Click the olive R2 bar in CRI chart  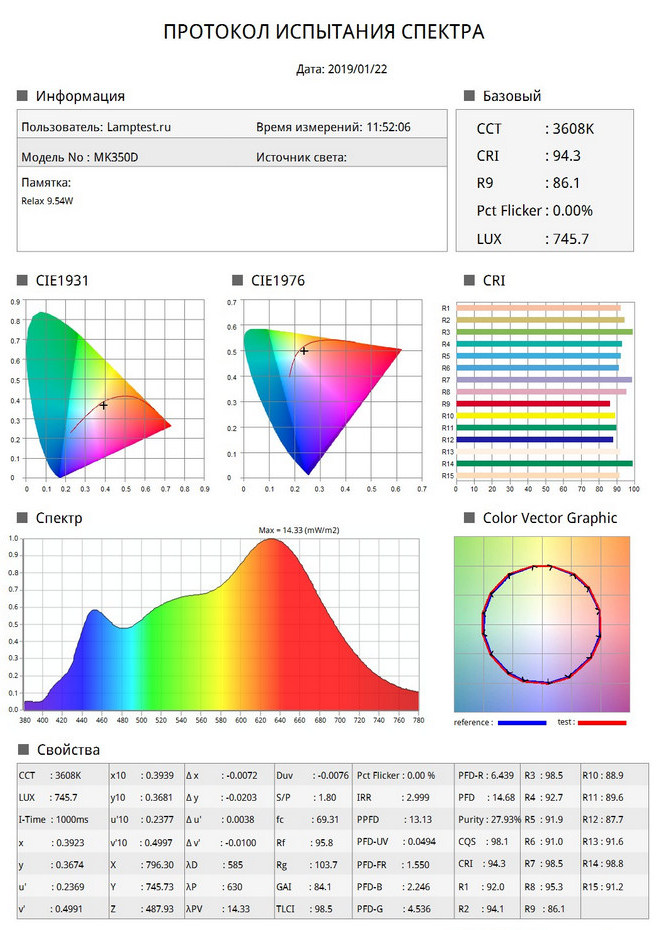point(540,320)
